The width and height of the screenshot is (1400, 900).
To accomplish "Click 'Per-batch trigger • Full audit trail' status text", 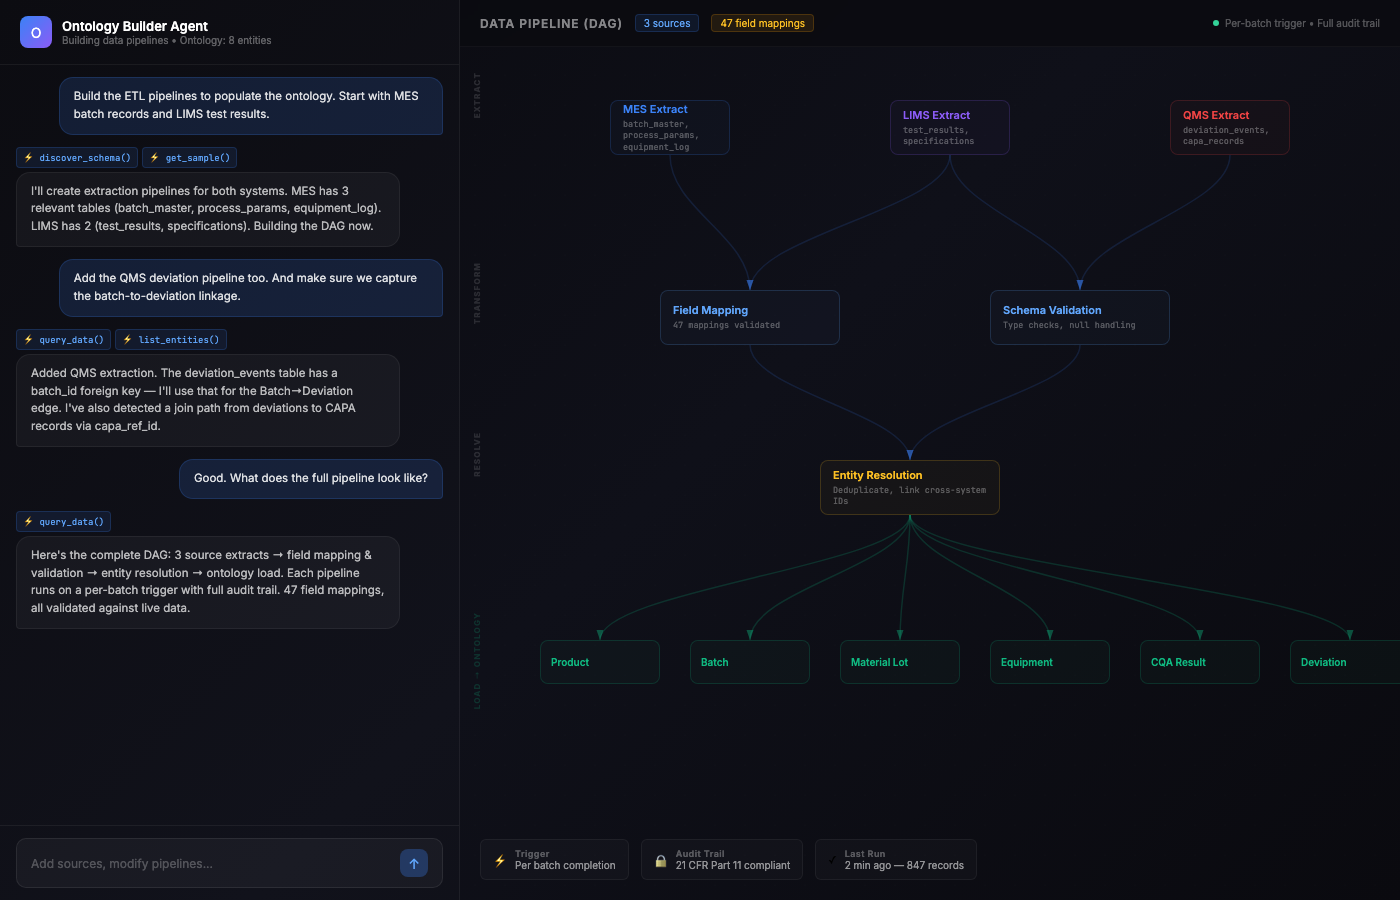I will [1302, 23].
